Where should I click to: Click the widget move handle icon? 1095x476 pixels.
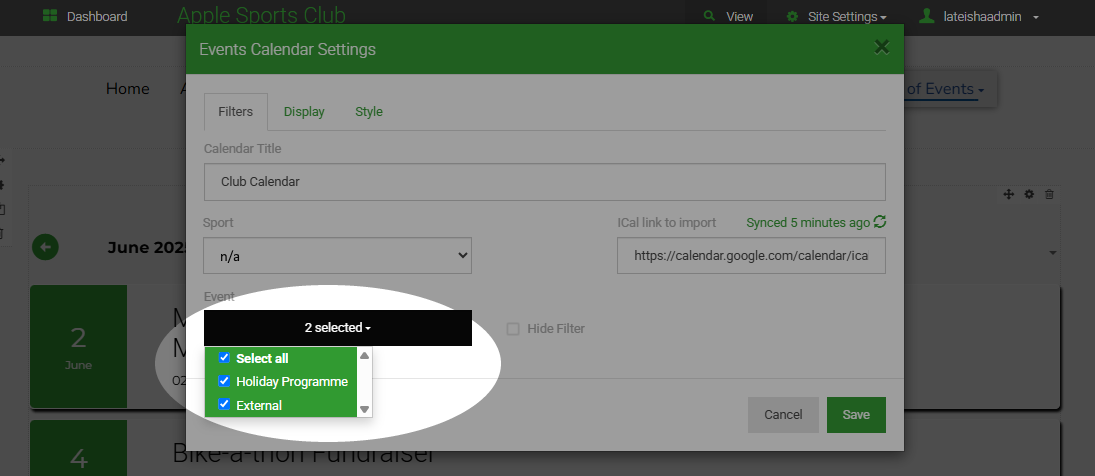click(1009, 194)
